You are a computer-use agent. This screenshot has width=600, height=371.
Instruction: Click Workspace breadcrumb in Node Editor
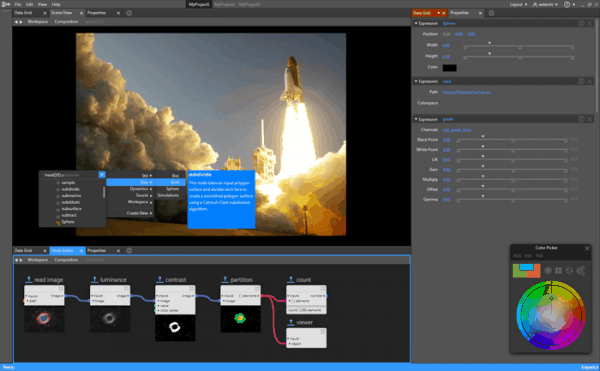coord(38,260)
